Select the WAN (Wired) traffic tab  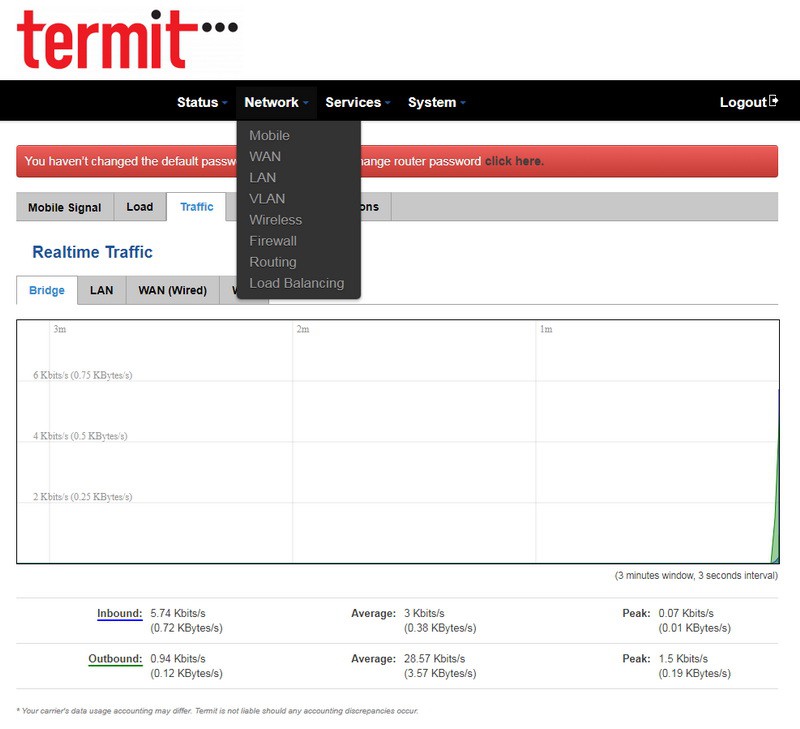(x=172, y=291)
